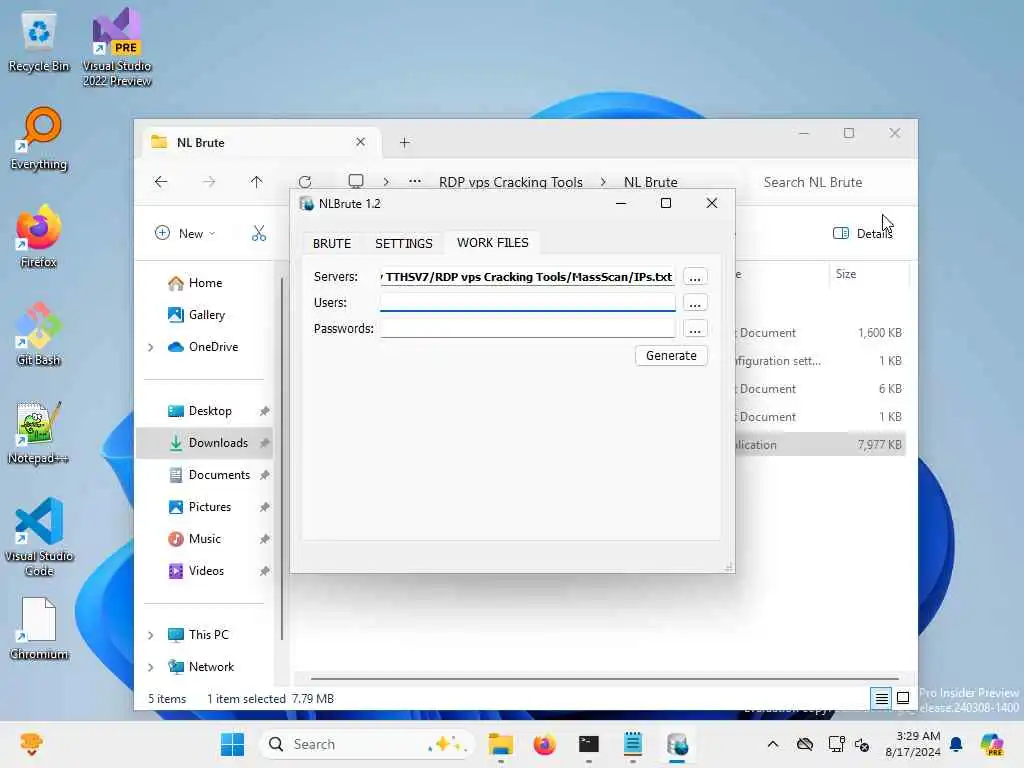The height and width of the screenshot is (768, 1024).
Task: Click the taskbar Search box
Action: [368, 744]
